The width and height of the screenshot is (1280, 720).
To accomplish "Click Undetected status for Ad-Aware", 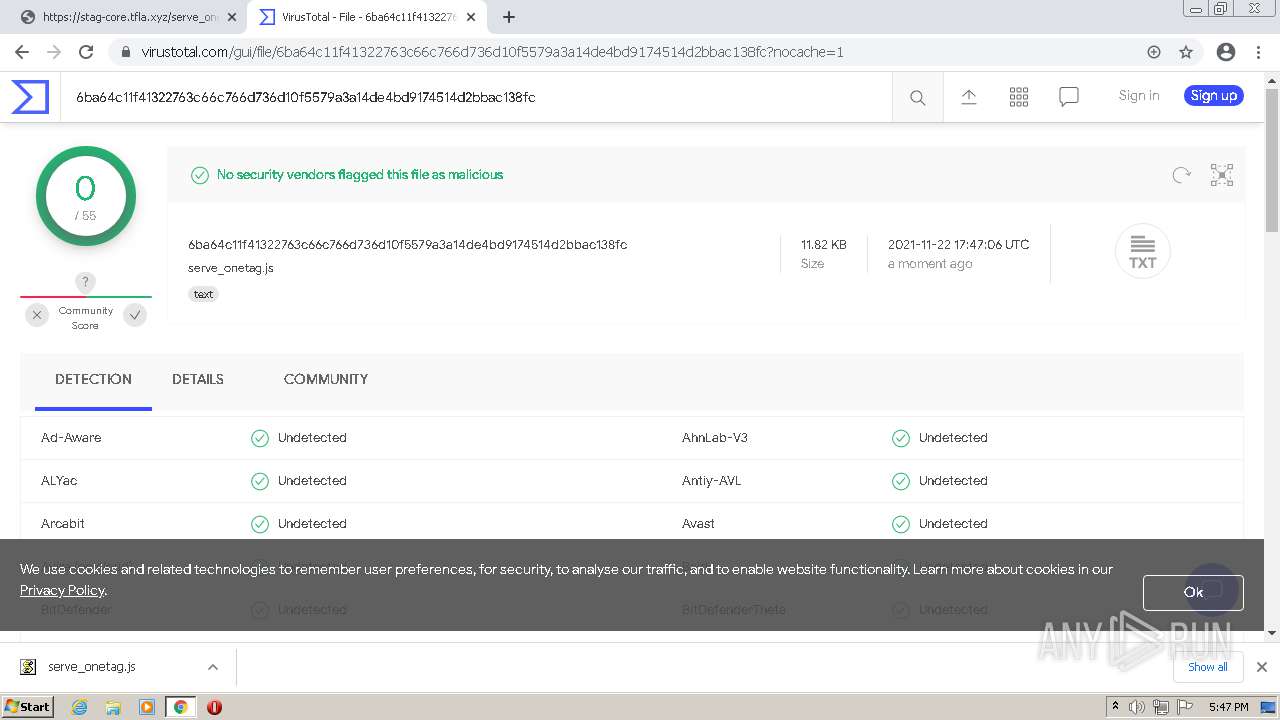I will 312,438.
